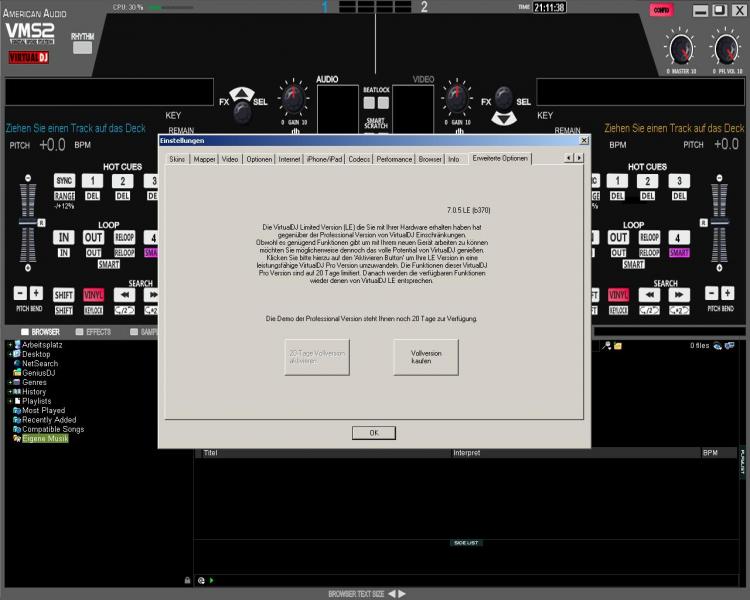Image resolution: width=750 pixels, height=600 pixels.
Task: Click the RANGE button on left deck
Action: (64, 196)
